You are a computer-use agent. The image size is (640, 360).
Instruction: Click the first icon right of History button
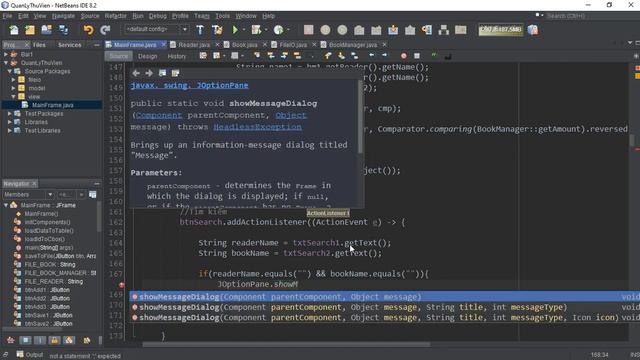click(203, 56)
